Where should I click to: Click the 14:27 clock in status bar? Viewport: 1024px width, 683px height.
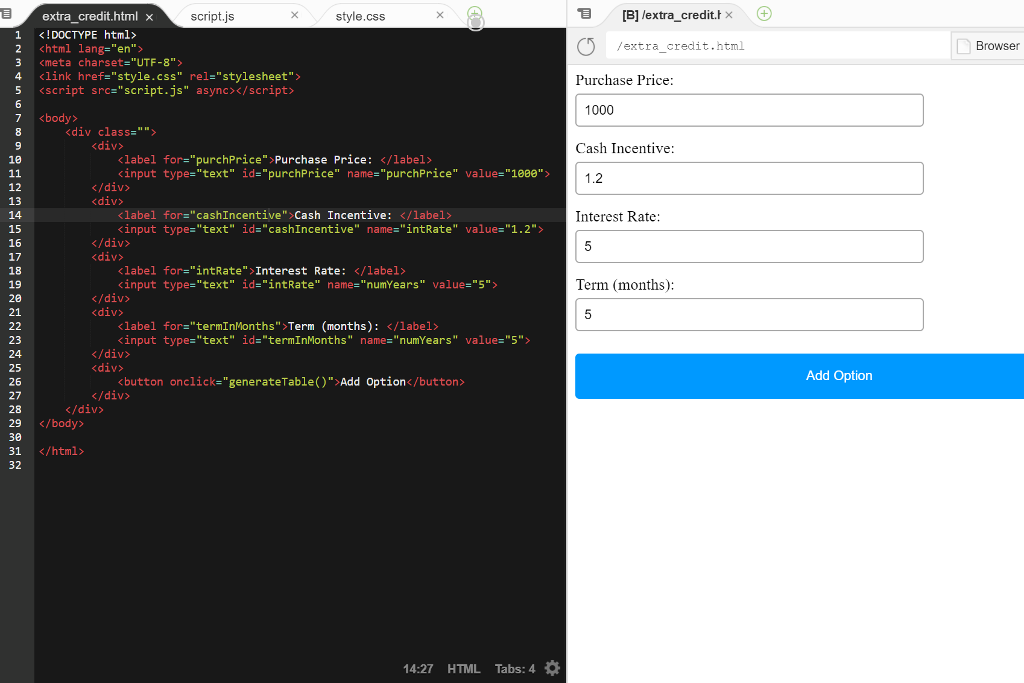[419, 668]
